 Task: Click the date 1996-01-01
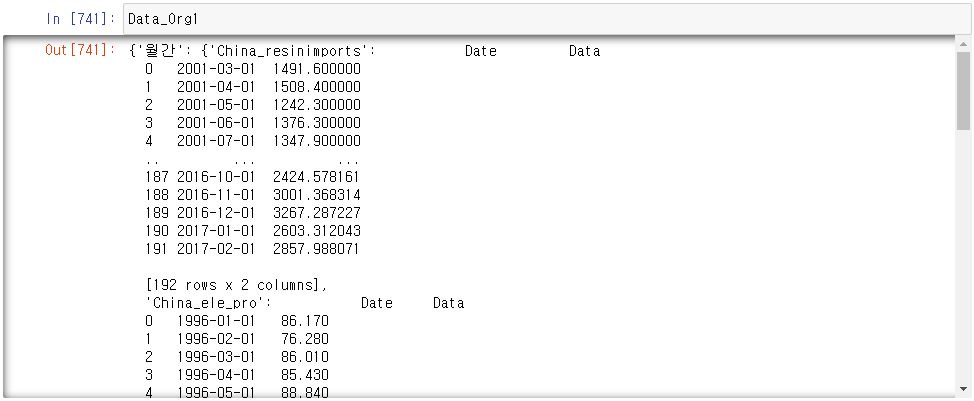pyautogui.click(x=216, y=321)
